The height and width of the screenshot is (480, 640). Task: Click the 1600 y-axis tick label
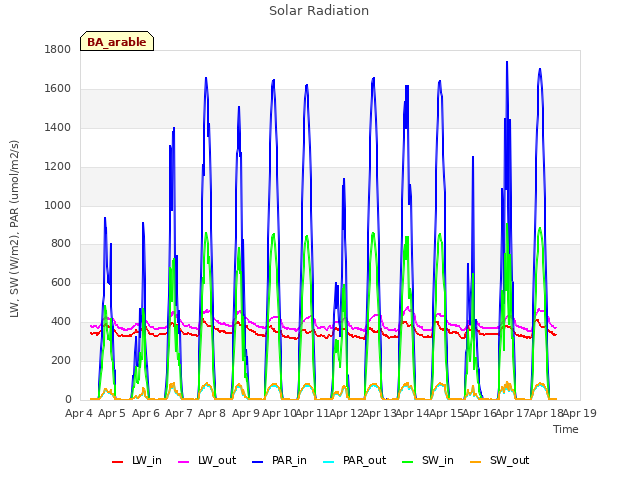[x=58, y=89]
